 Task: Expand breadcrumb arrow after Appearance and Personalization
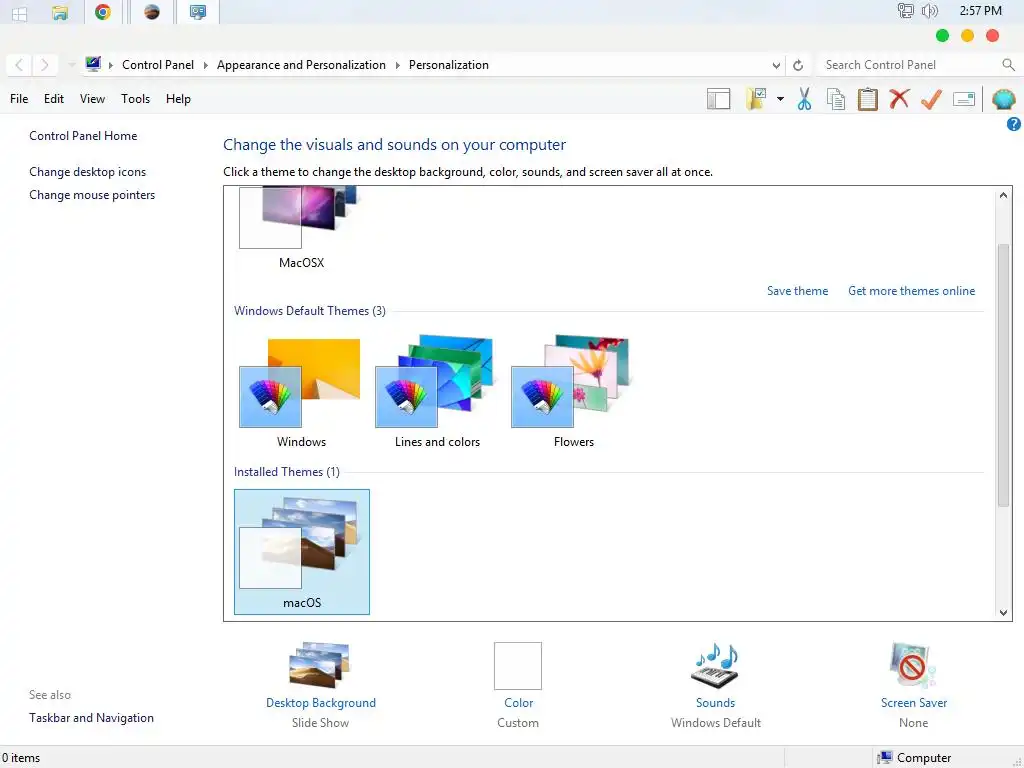point(397,65)
